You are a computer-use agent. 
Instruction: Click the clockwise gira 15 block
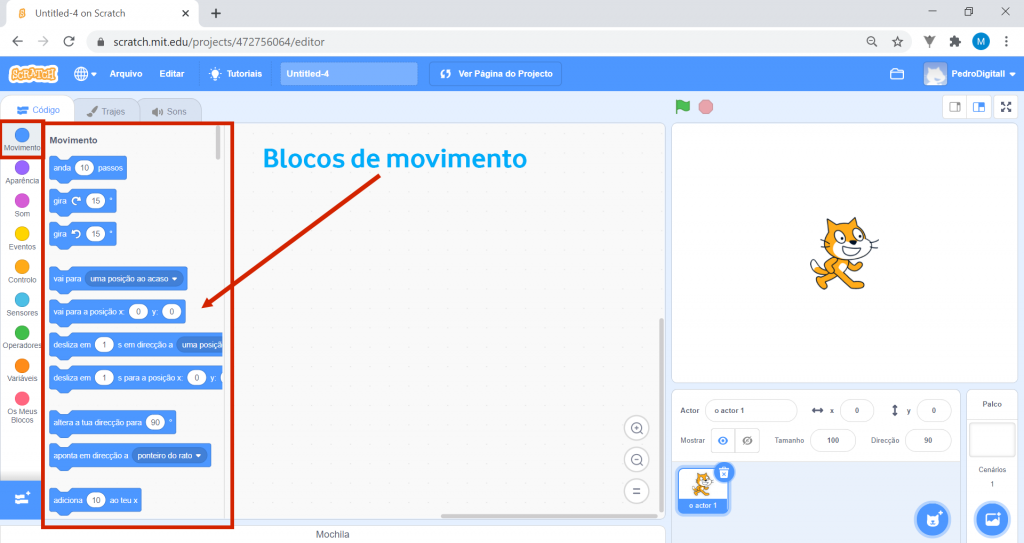pos(82,201)
